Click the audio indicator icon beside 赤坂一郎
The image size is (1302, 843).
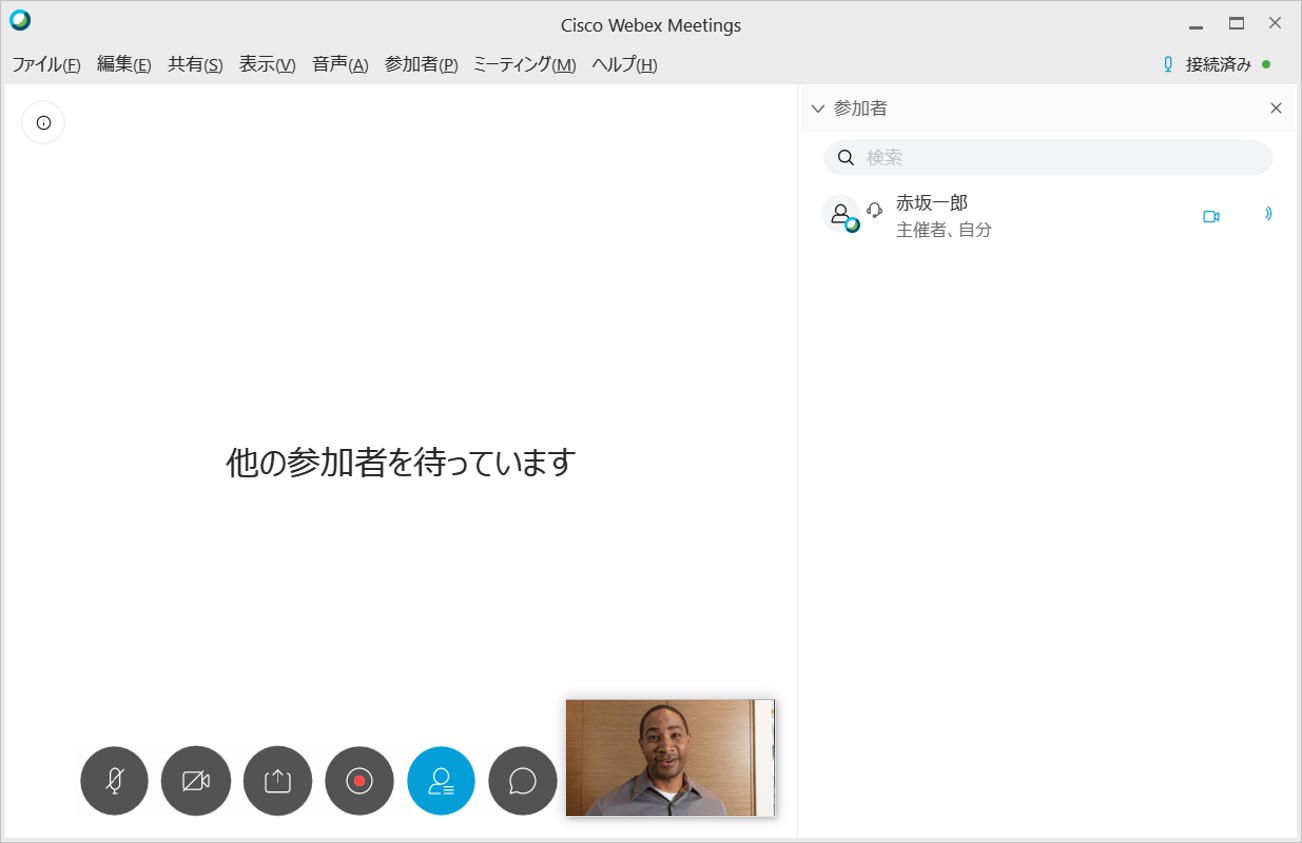point(1267,214)
